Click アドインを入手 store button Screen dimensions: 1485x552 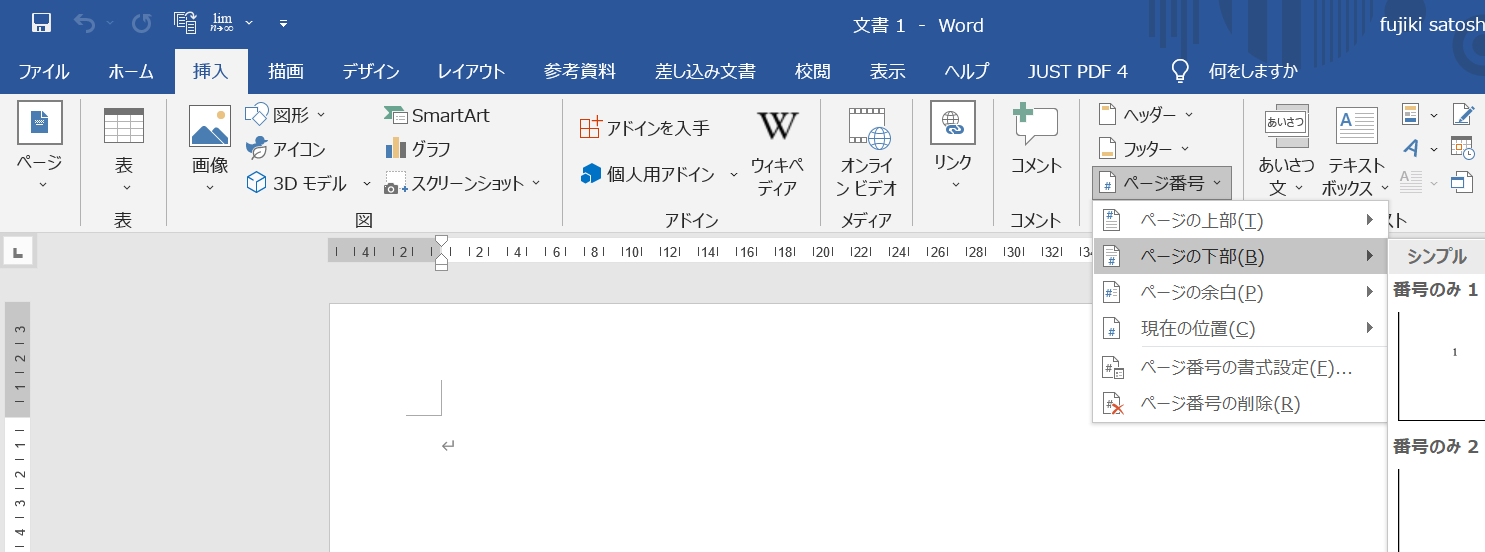(x=645, y=127)
